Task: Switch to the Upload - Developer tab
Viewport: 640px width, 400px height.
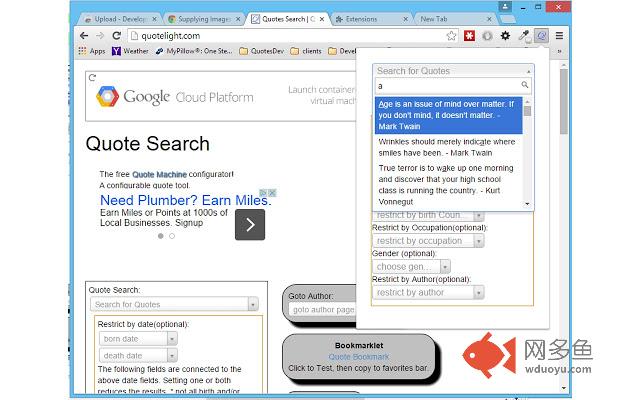Action: tap(119, 19)
